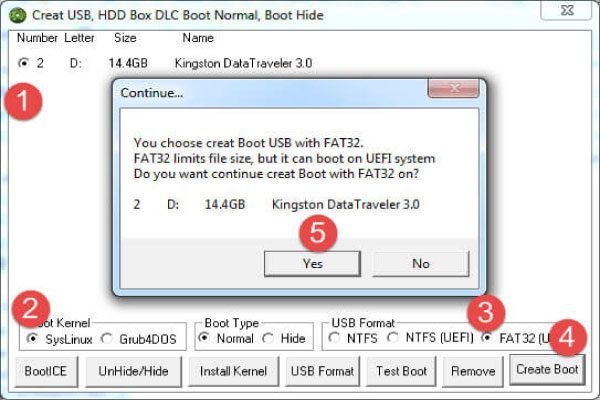The image size is (600, 400).
Task: Choose Hide boot type
Action: coord(268,338)
